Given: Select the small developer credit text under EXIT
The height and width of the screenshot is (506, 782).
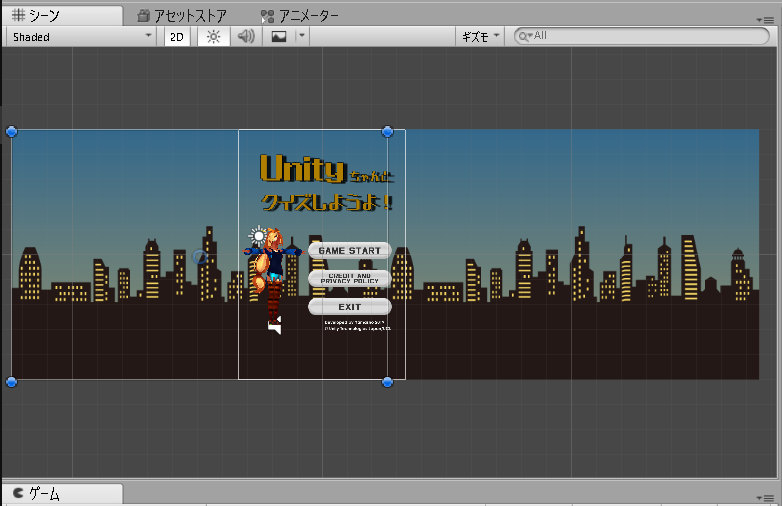Looking at the screenshot, I should pyautogui.click(x=358, y=326).
